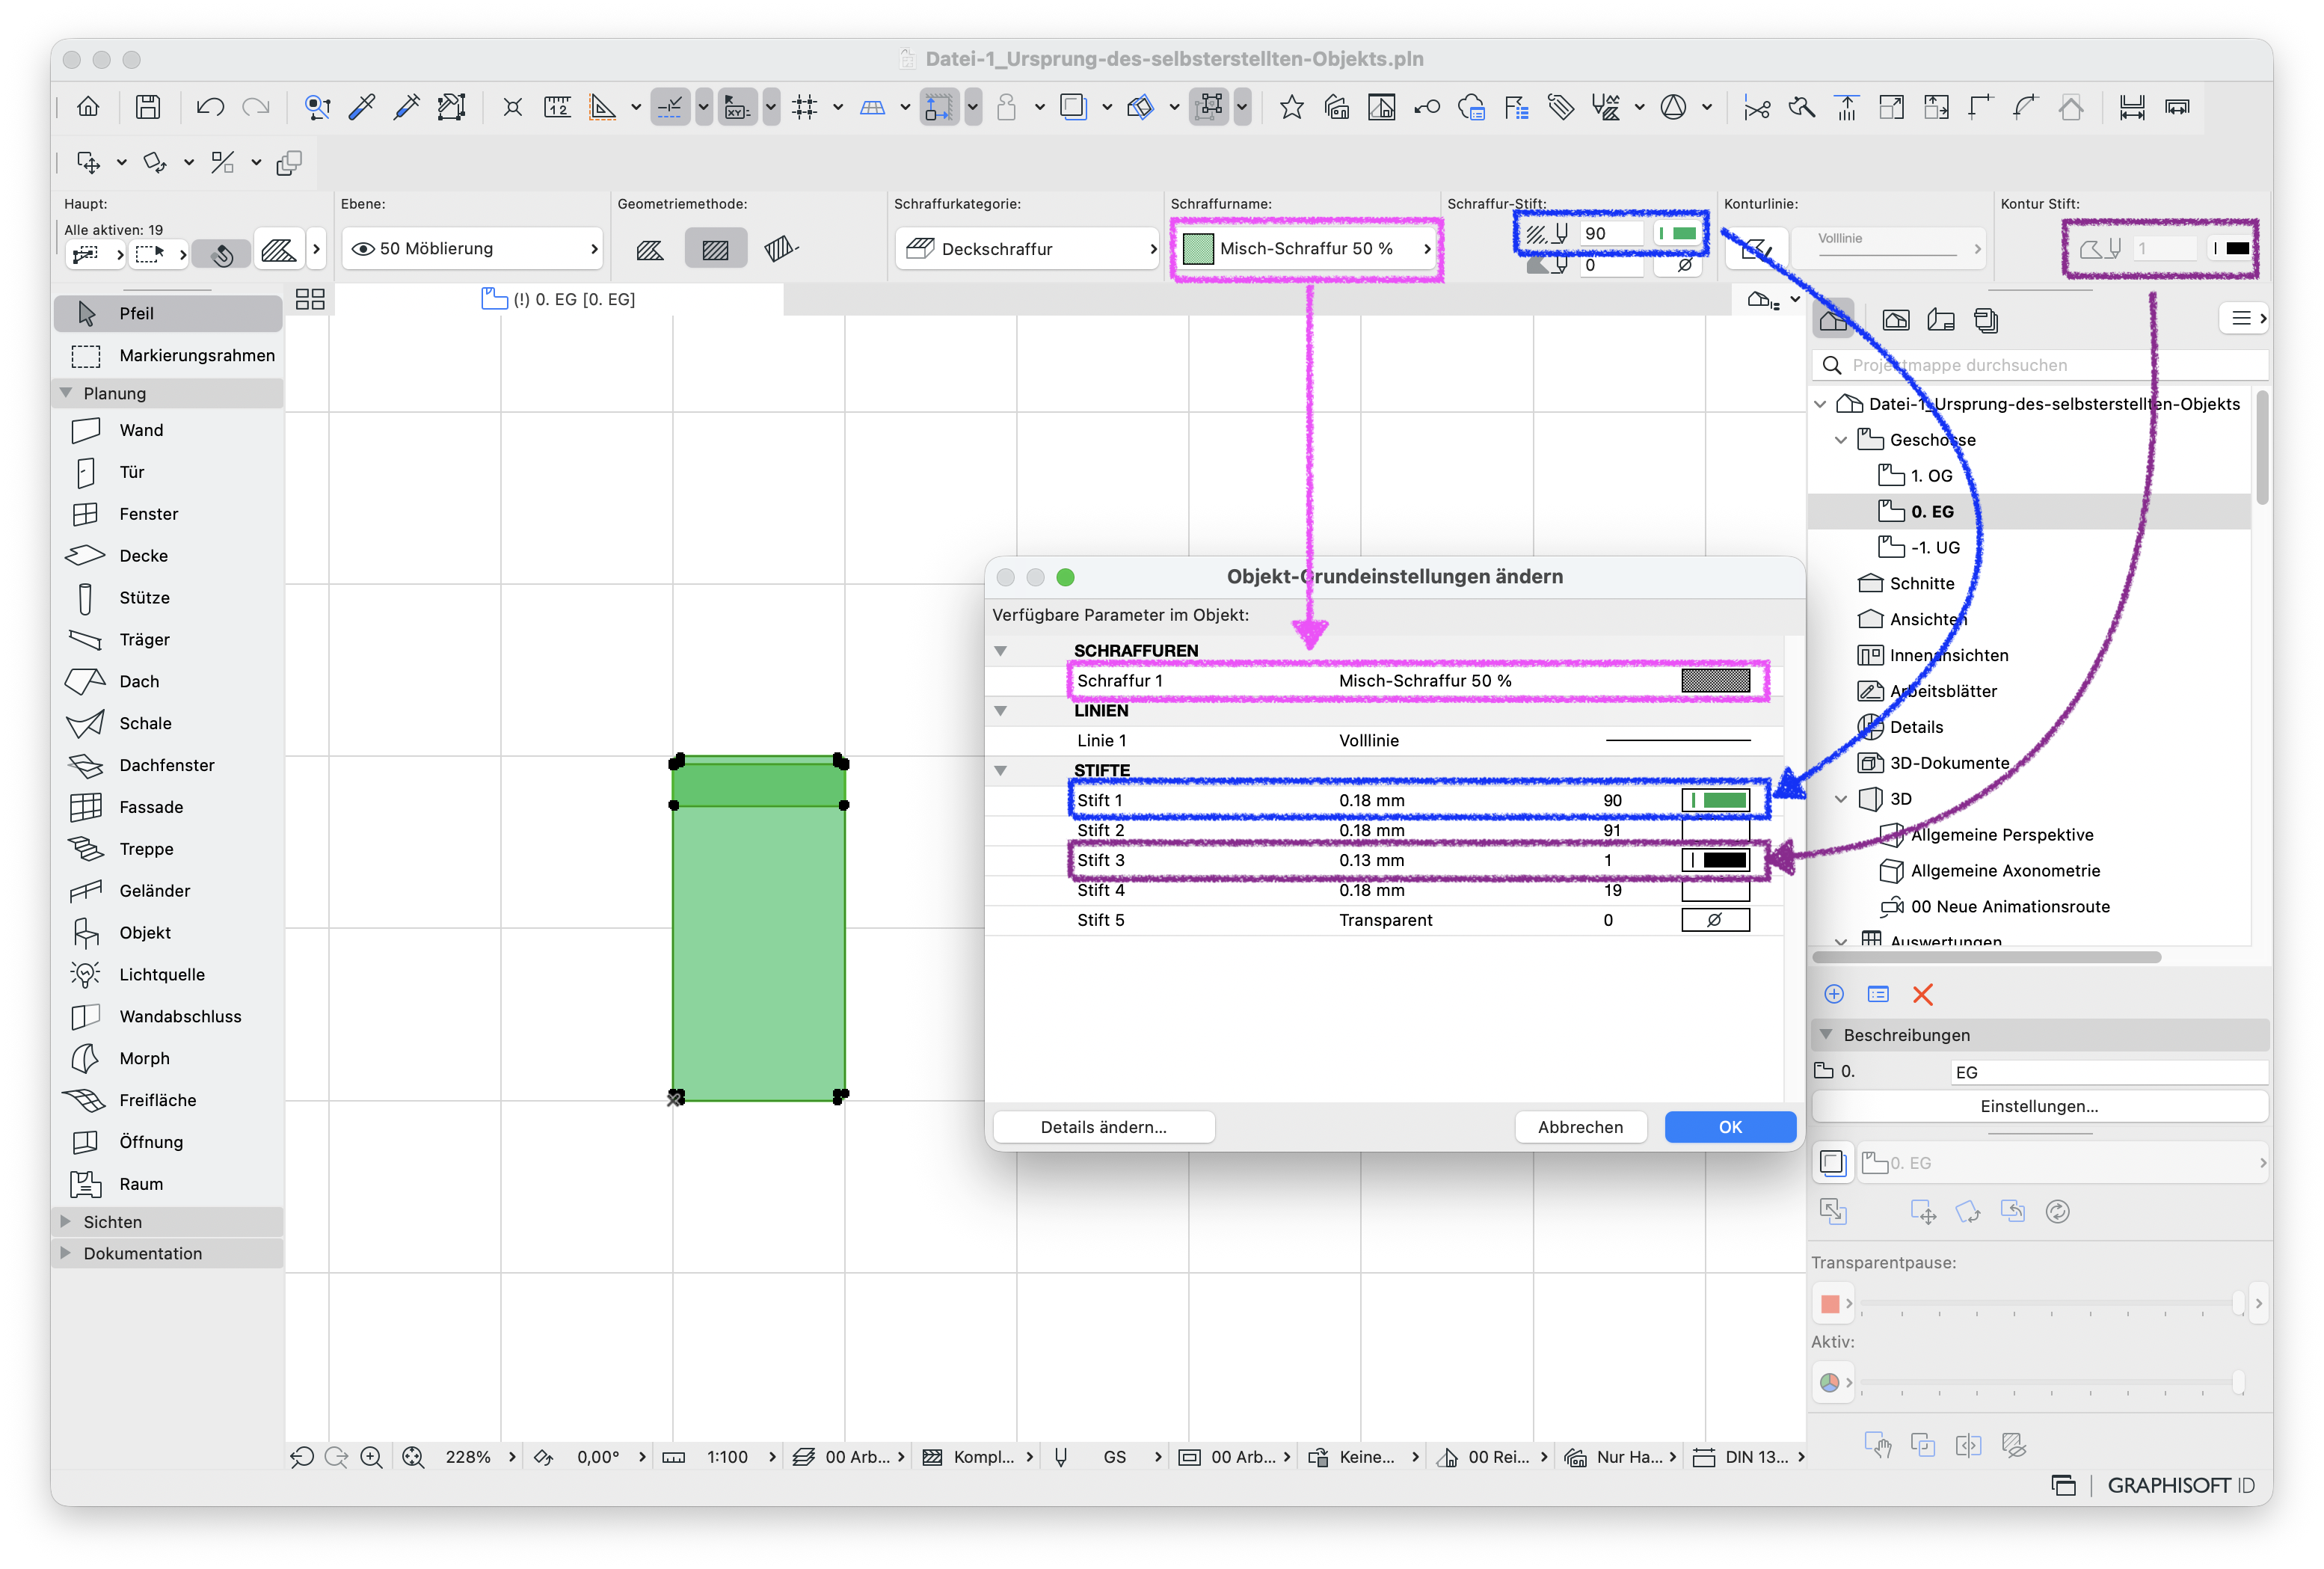Toggle the tracker XY coordinates button

[737, 107]
